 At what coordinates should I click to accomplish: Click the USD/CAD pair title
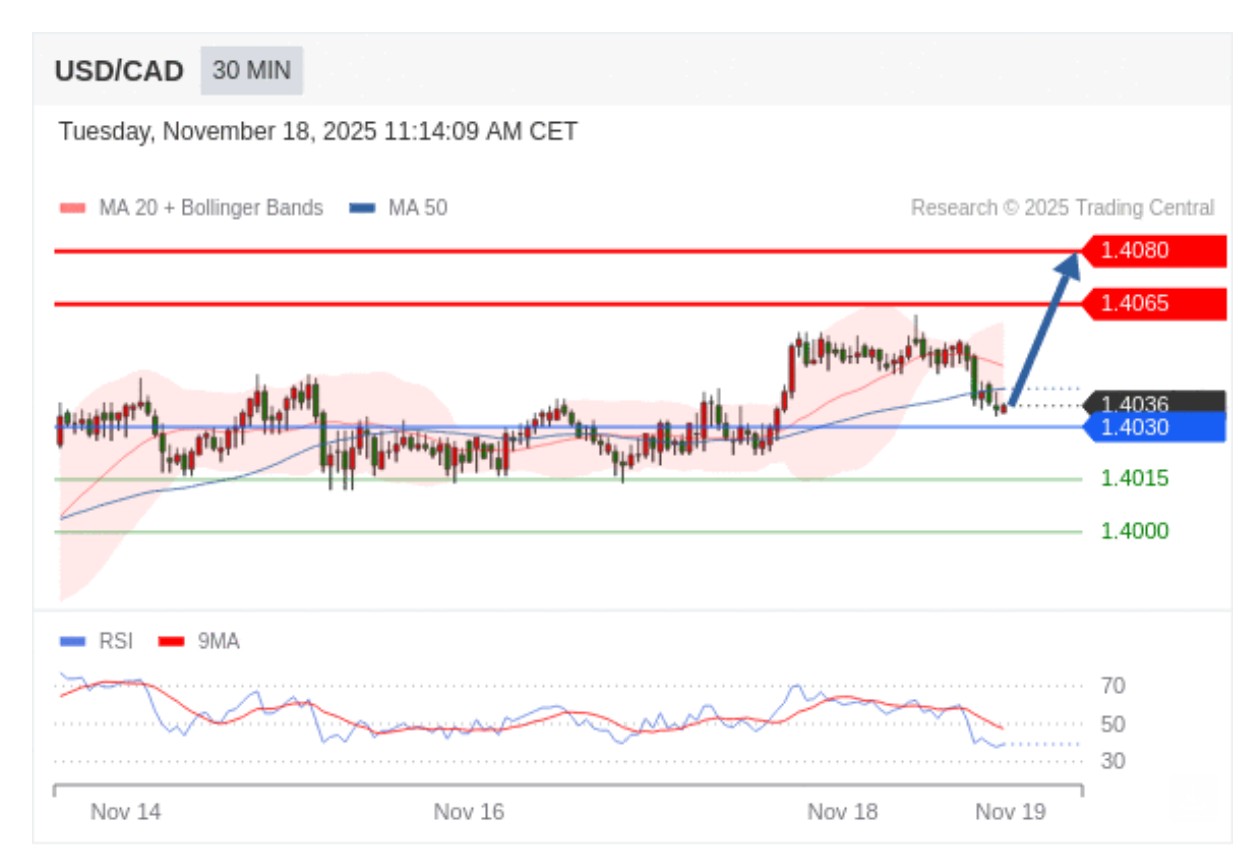[x=119, y=72]
